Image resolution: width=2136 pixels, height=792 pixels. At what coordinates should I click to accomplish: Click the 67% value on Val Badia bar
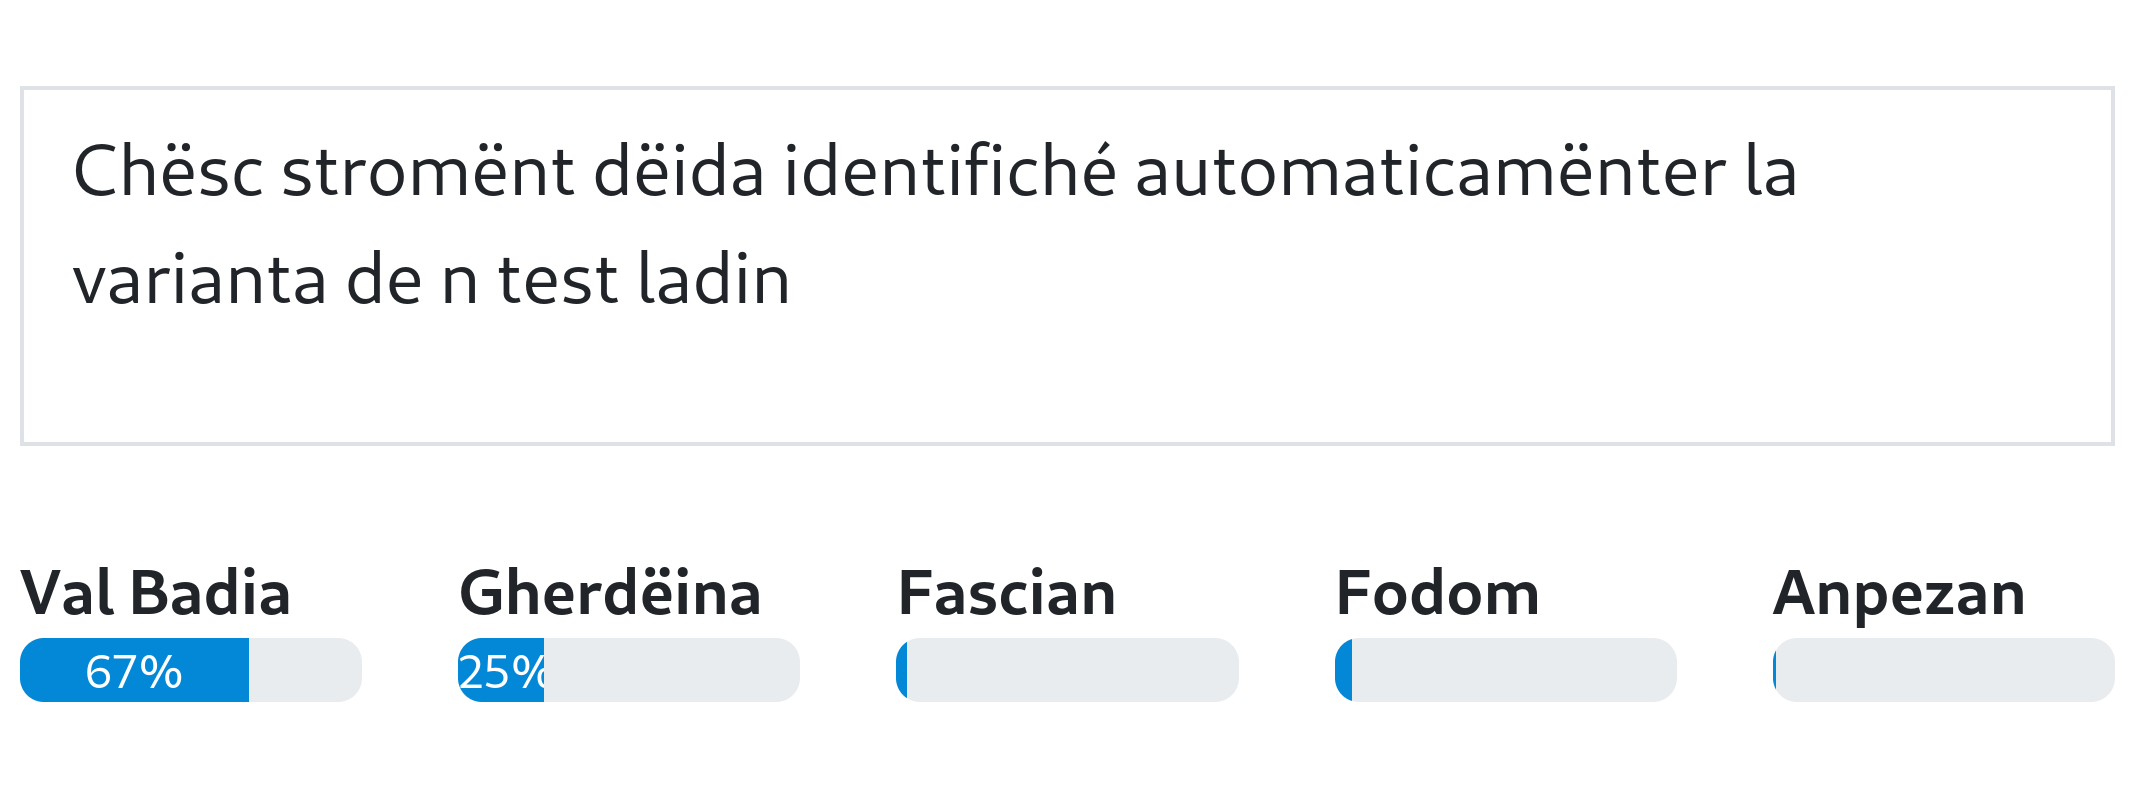click(x=134, y=671)
